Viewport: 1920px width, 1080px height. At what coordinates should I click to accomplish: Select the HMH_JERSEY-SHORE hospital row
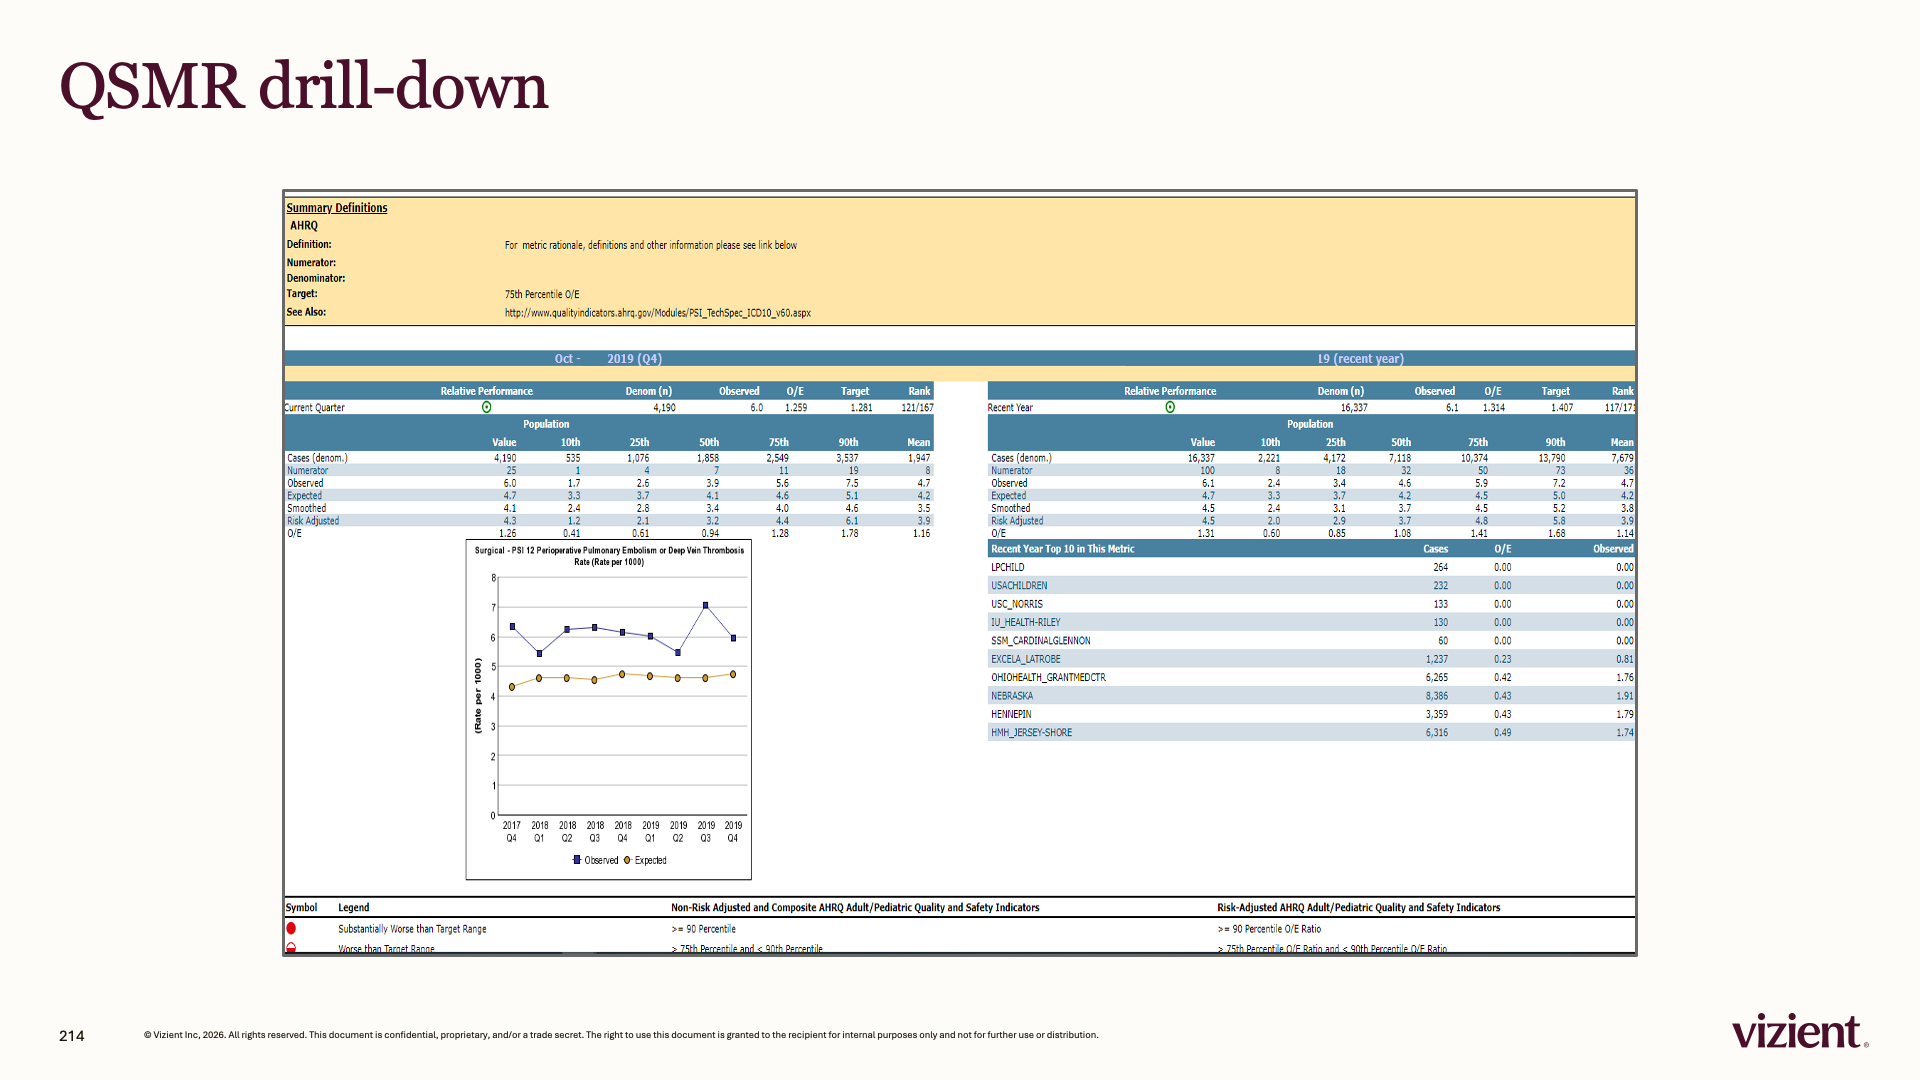pos(1311,733)
